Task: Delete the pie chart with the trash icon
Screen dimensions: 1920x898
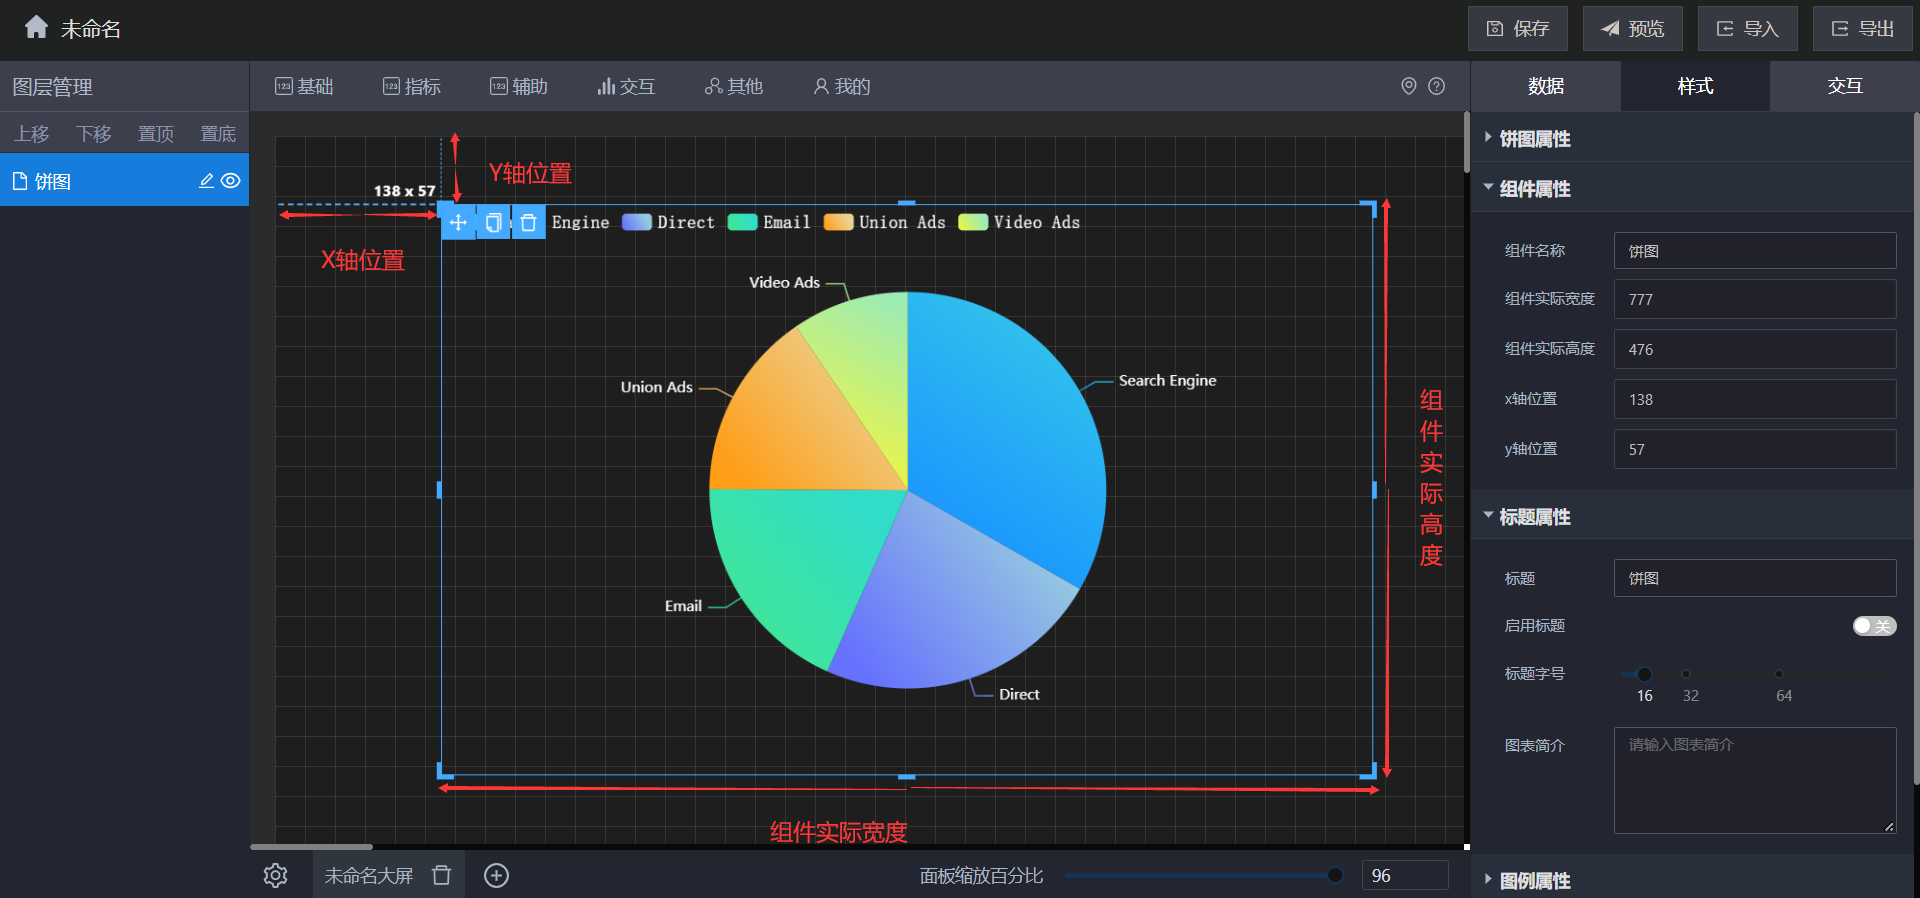Action: (528, 222)
